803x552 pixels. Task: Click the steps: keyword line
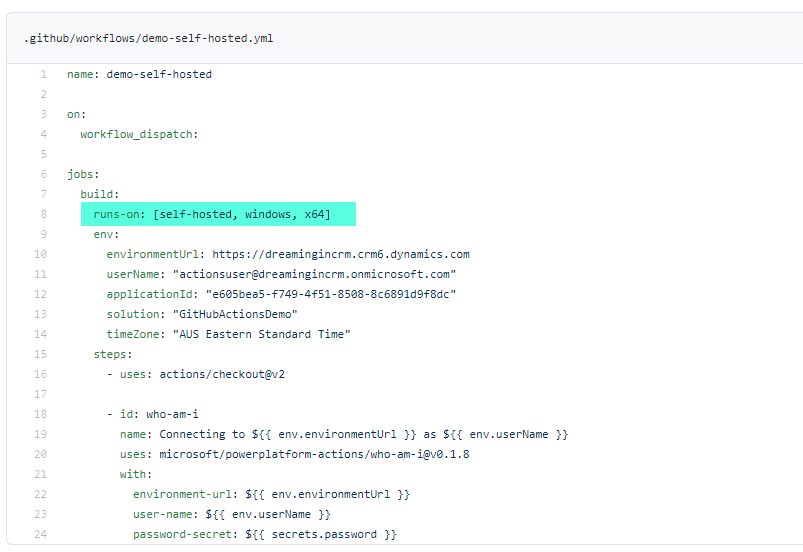point(113,354)
